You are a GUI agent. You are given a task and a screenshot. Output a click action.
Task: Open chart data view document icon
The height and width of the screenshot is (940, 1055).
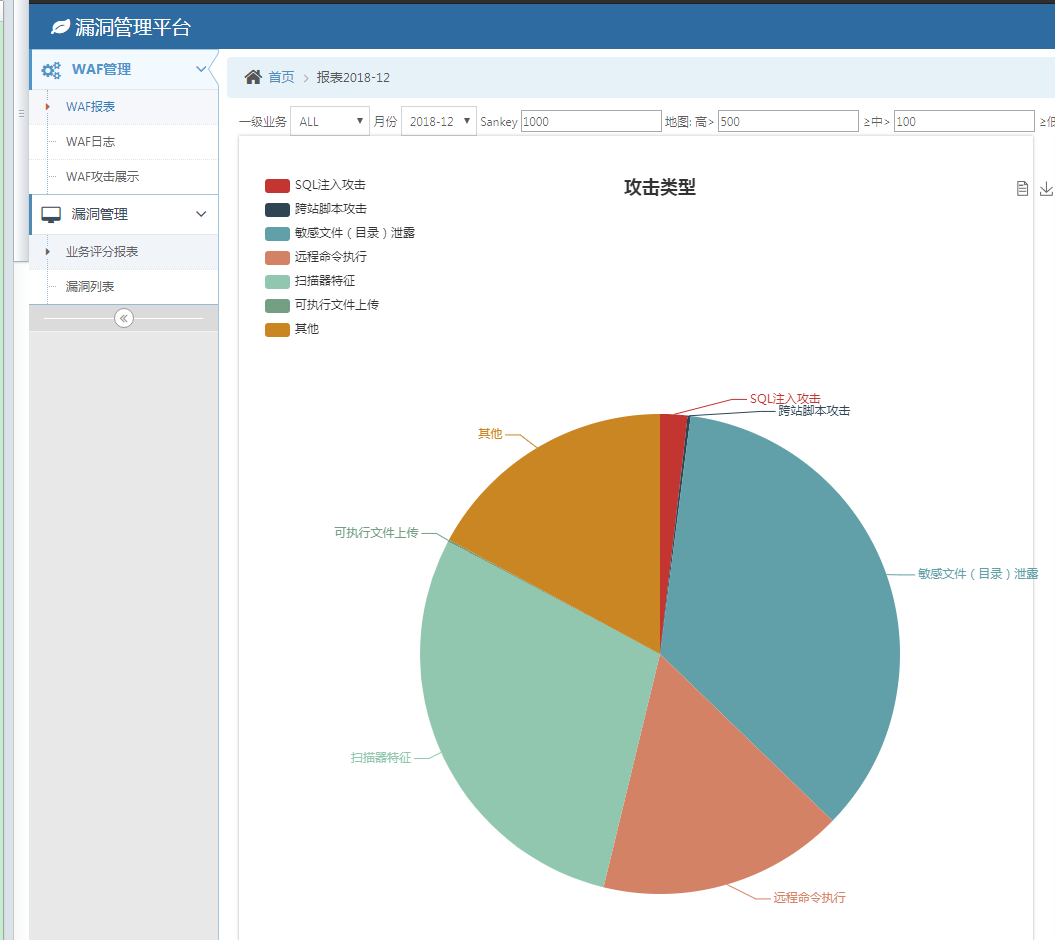pos(1022,188)
